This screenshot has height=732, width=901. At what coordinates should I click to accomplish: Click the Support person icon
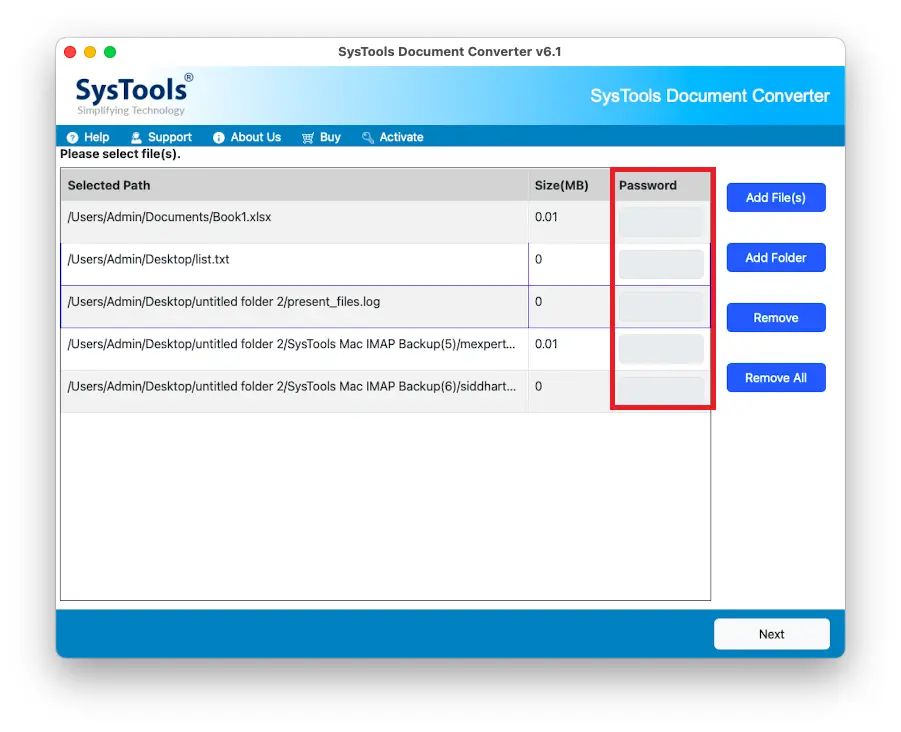point(136,137)
